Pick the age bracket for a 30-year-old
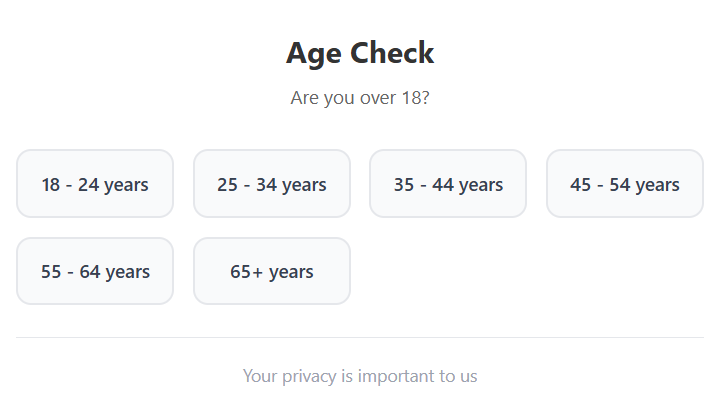 (272, 184)
